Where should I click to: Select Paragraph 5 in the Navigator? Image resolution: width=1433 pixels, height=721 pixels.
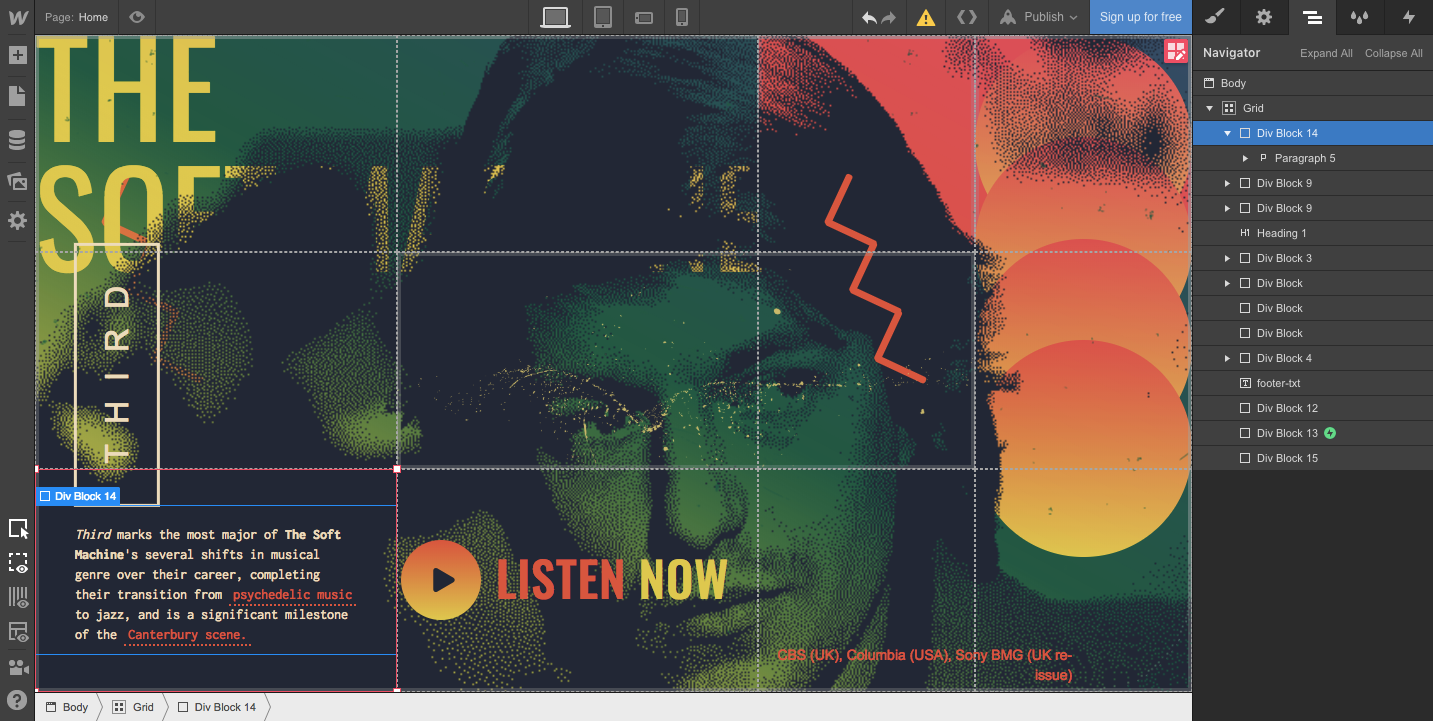1312,158
